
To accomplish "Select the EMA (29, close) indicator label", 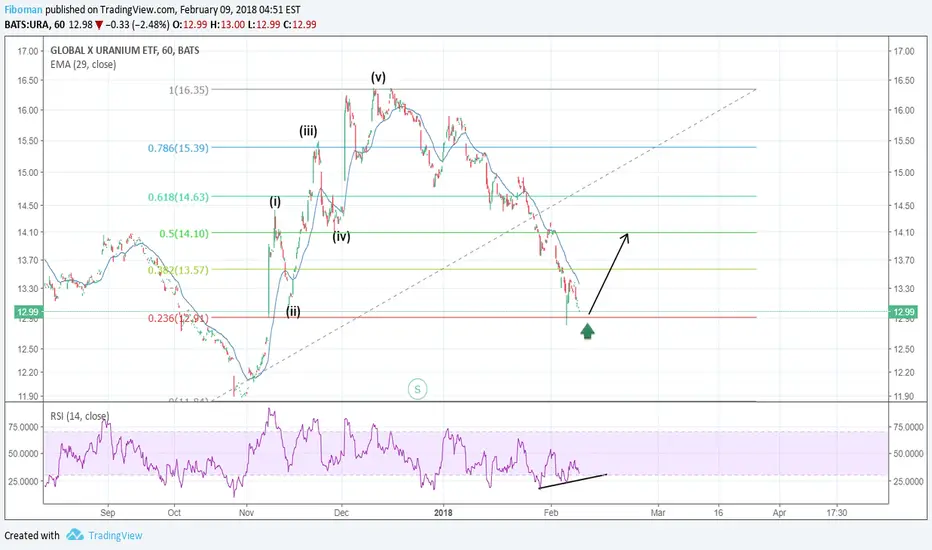I will 83,65.
